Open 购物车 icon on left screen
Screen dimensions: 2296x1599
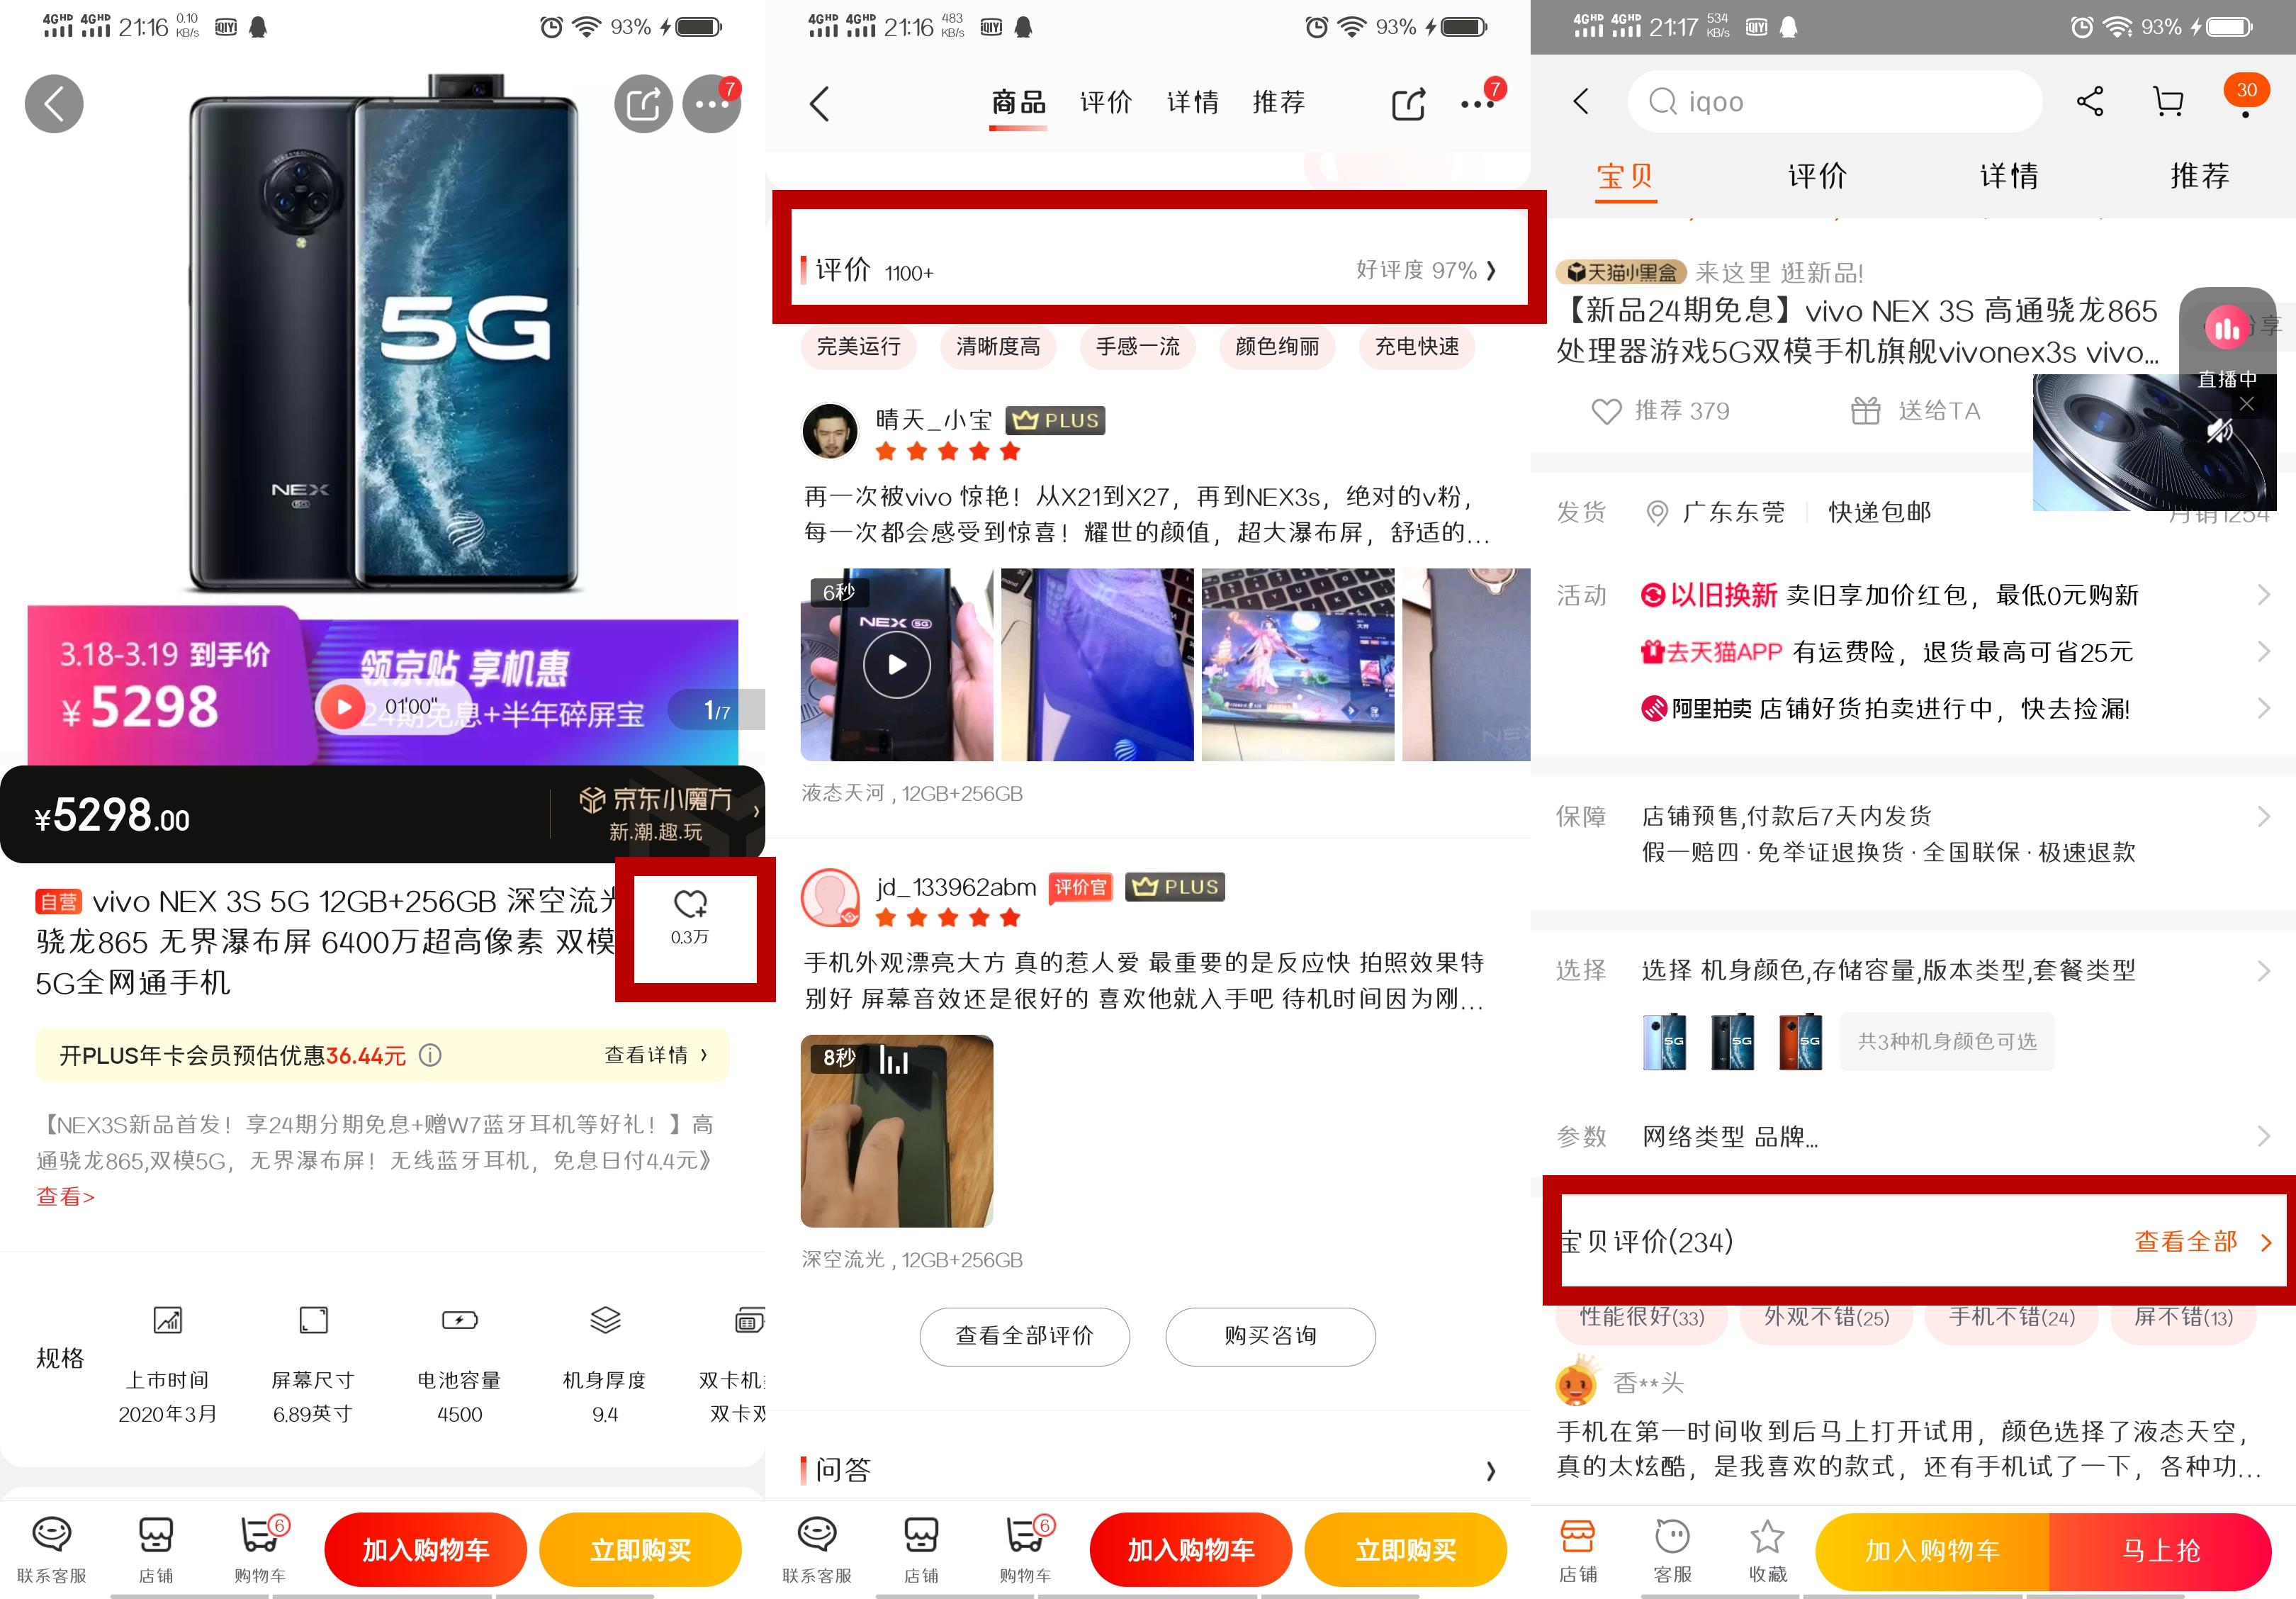260,1549
